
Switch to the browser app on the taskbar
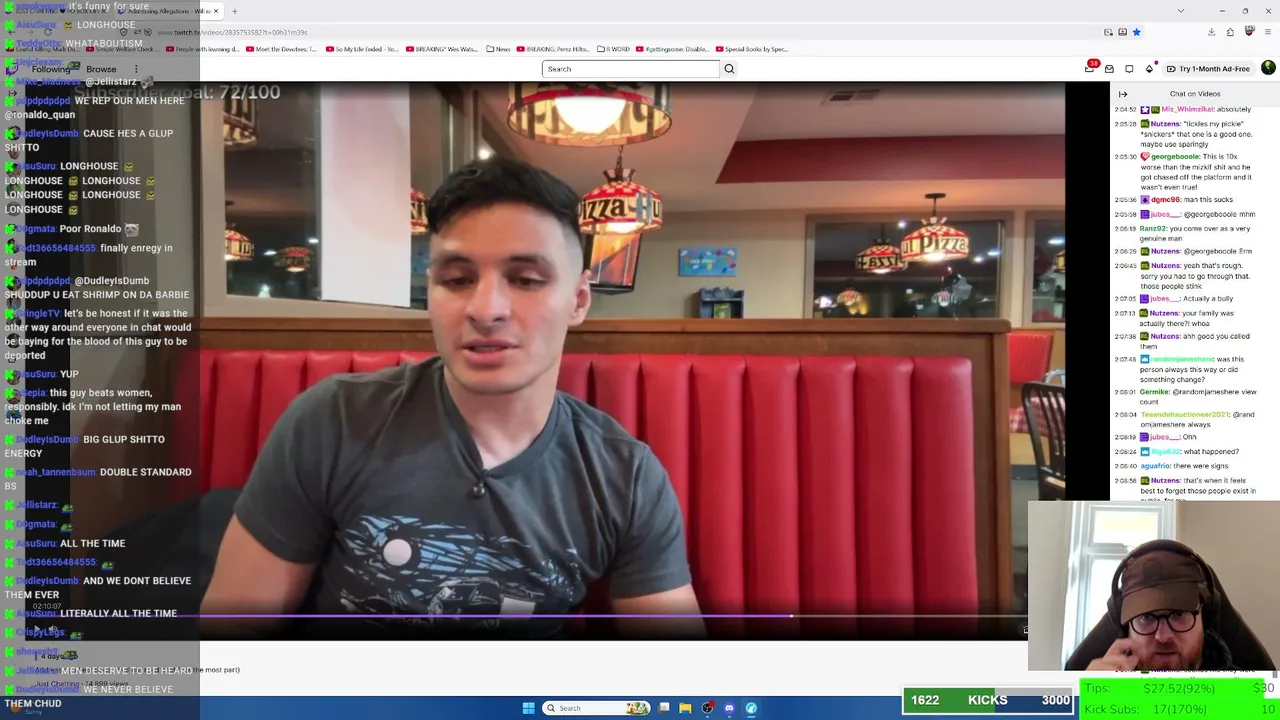click(x=751, y=708)
